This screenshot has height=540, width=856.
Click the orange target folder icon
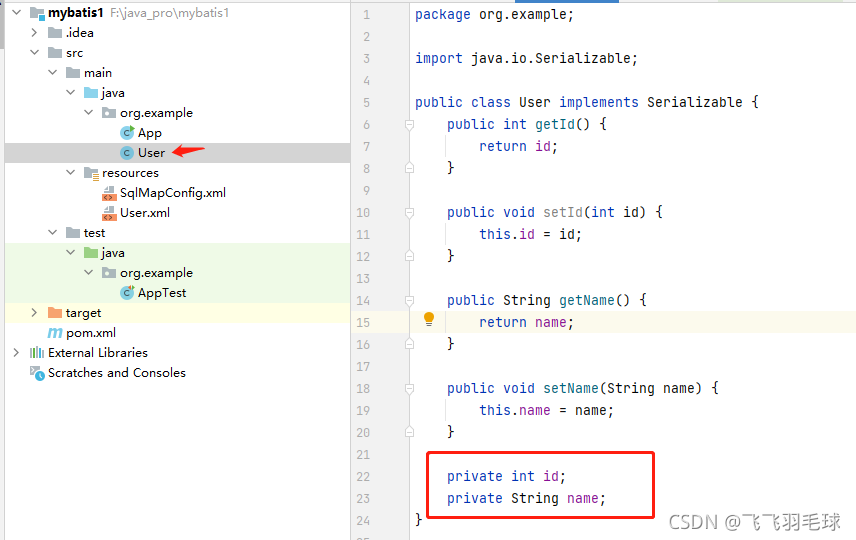coord(55,313)
